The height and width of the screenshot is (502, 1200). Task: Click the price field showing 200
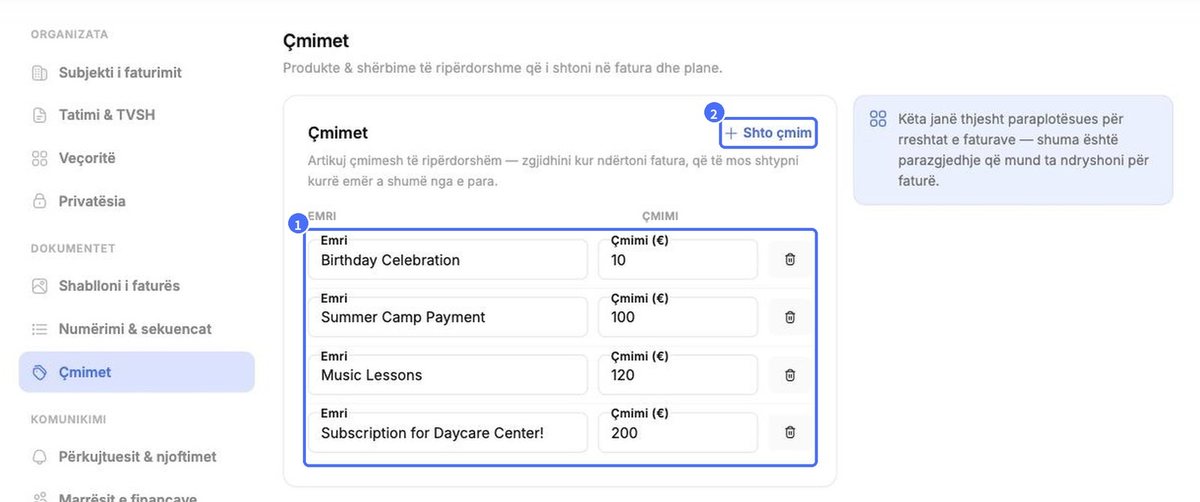coord(678,433)
